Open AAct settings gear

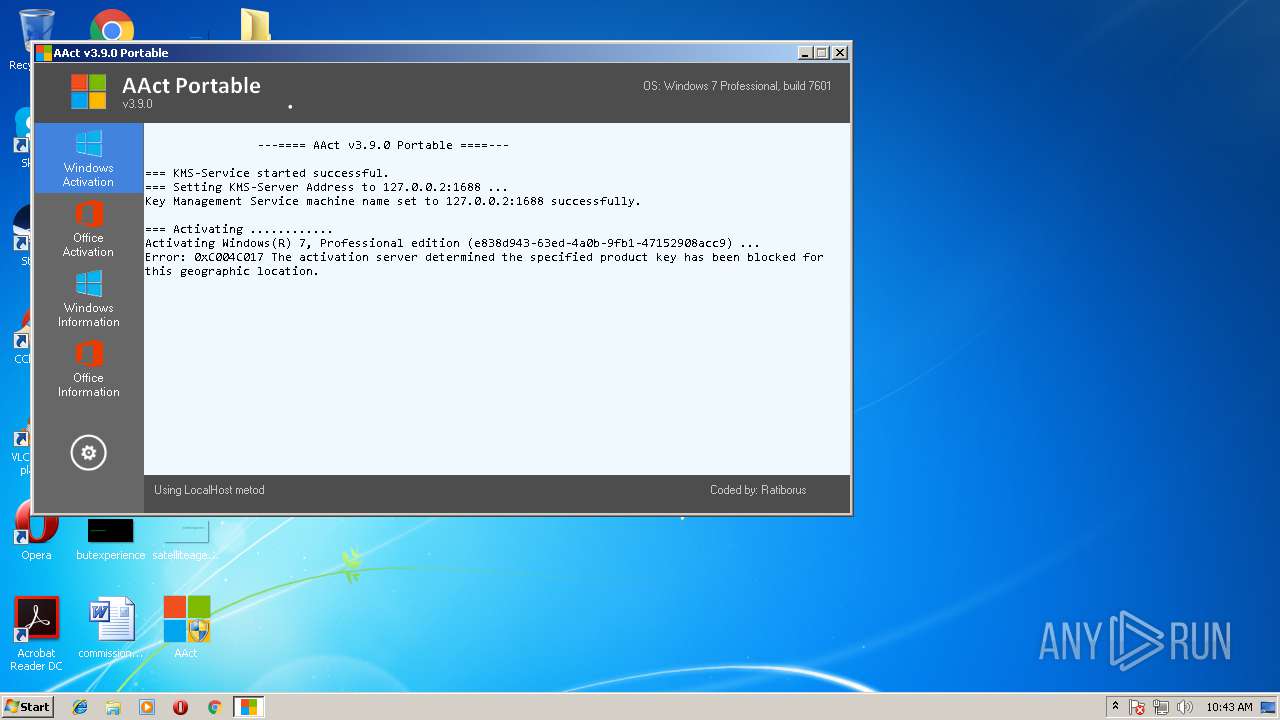[x=88, y=453]
